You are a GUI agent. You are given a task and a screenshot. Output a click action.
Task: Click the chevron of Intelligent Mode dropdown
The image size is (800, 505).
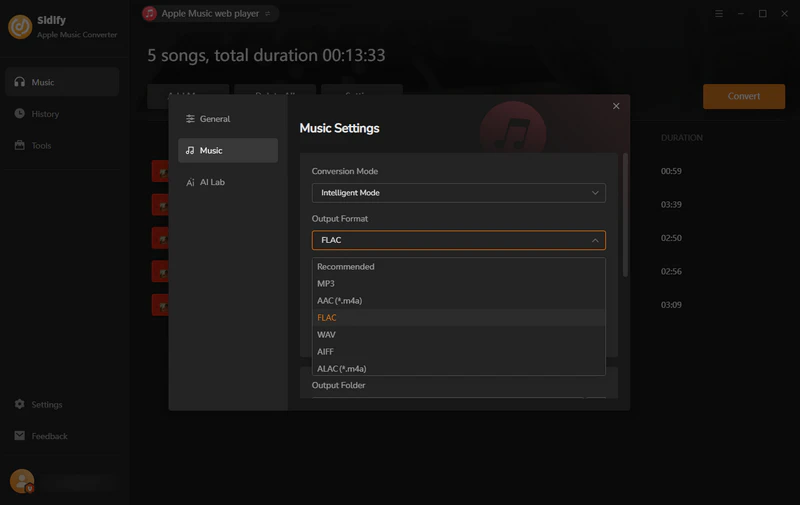pos(595,193)
